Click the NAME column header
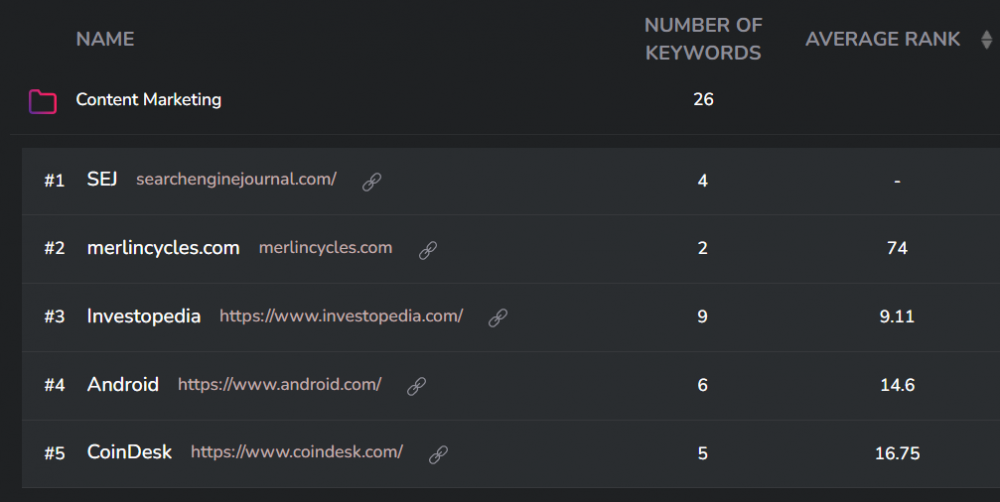The image size is (1000, 502). (105, 40)
